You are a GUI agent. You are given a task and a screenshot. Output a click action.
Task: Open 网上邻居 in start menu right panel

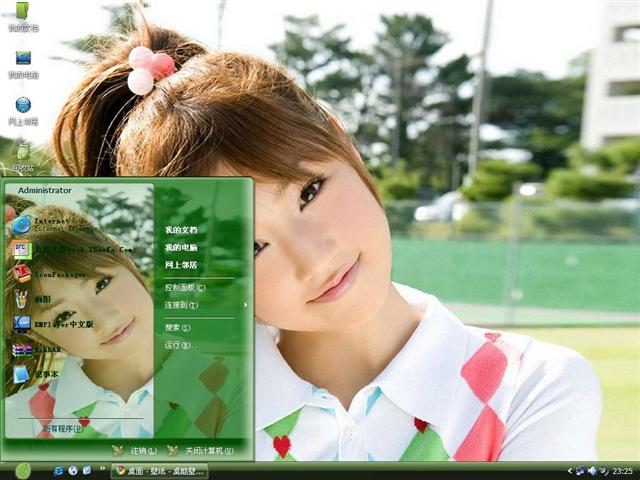(181, 265)
